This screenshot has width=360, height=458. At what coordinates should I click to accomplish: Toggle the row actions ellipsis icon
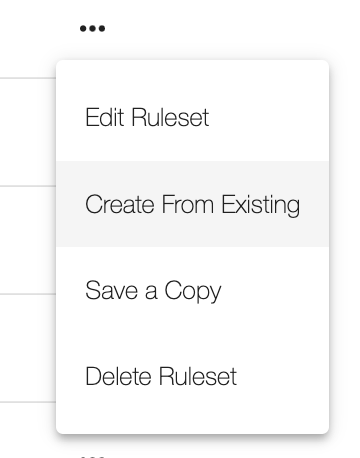coord(93,29)
